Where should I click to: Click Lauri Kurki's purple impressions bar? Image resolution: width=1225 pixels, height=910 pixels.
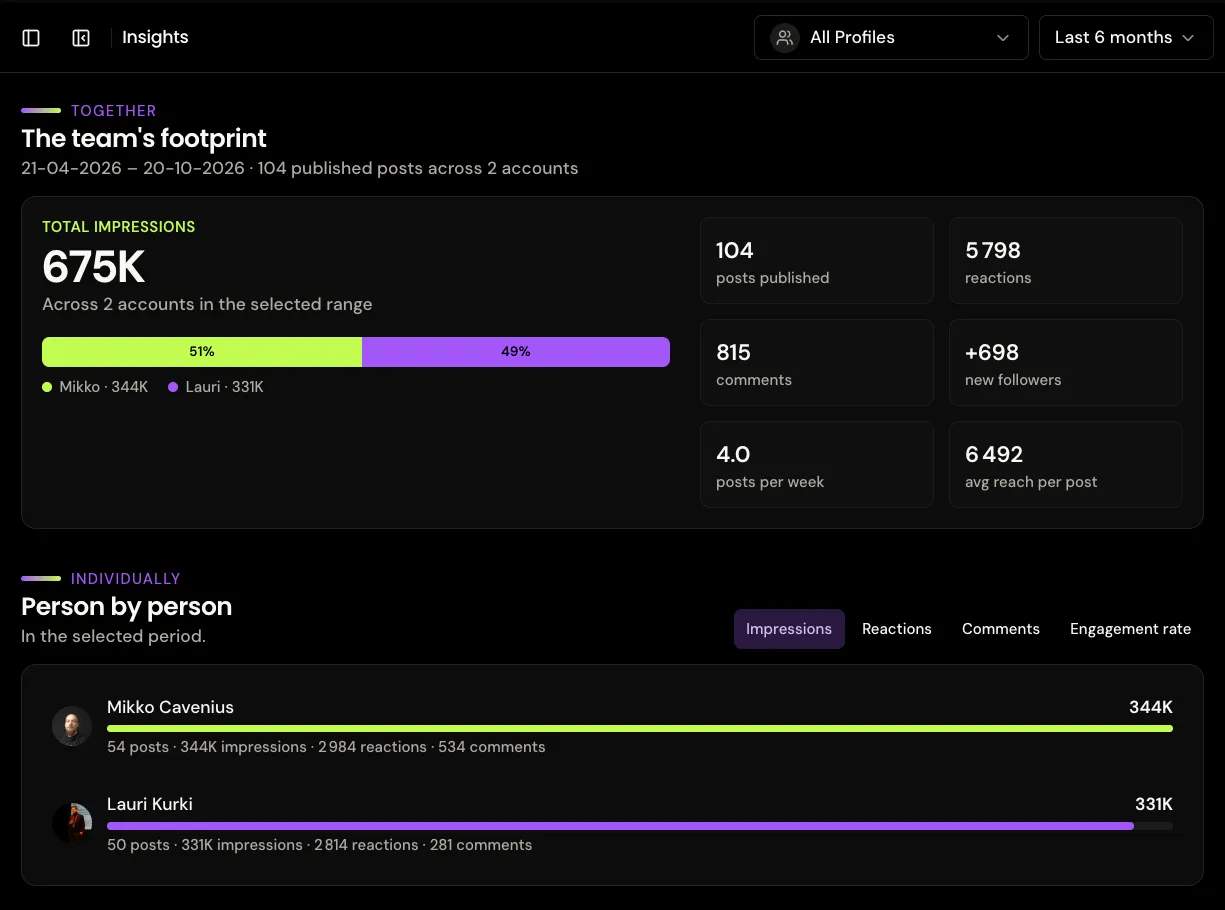tap(620, 826)
